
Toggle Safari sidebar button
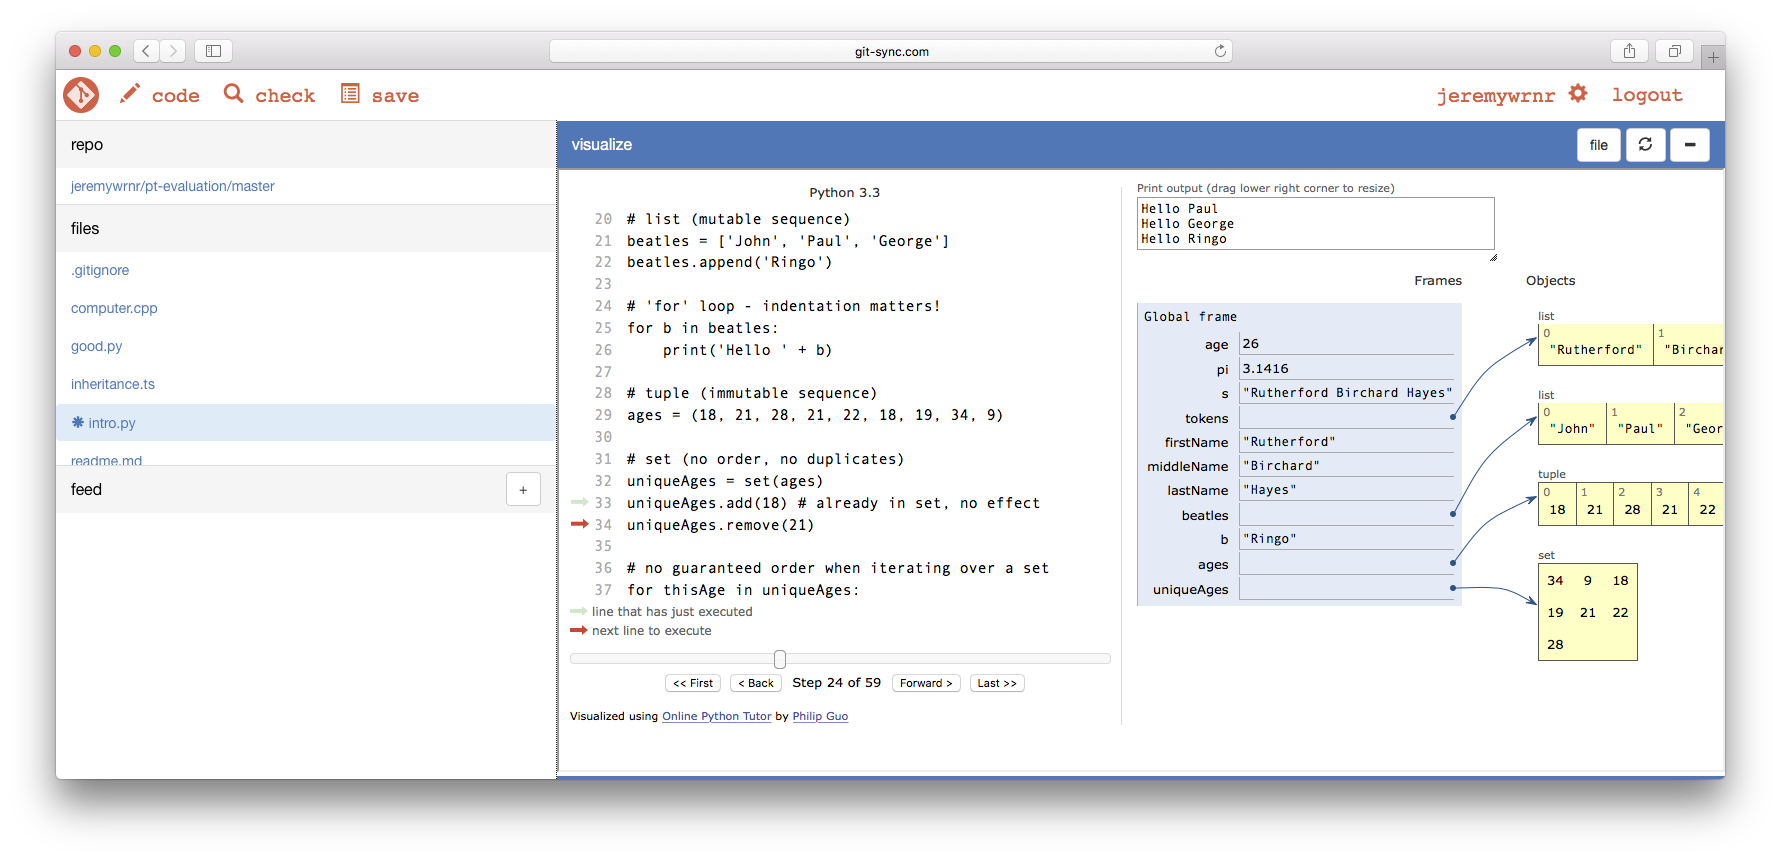(213, 51)
